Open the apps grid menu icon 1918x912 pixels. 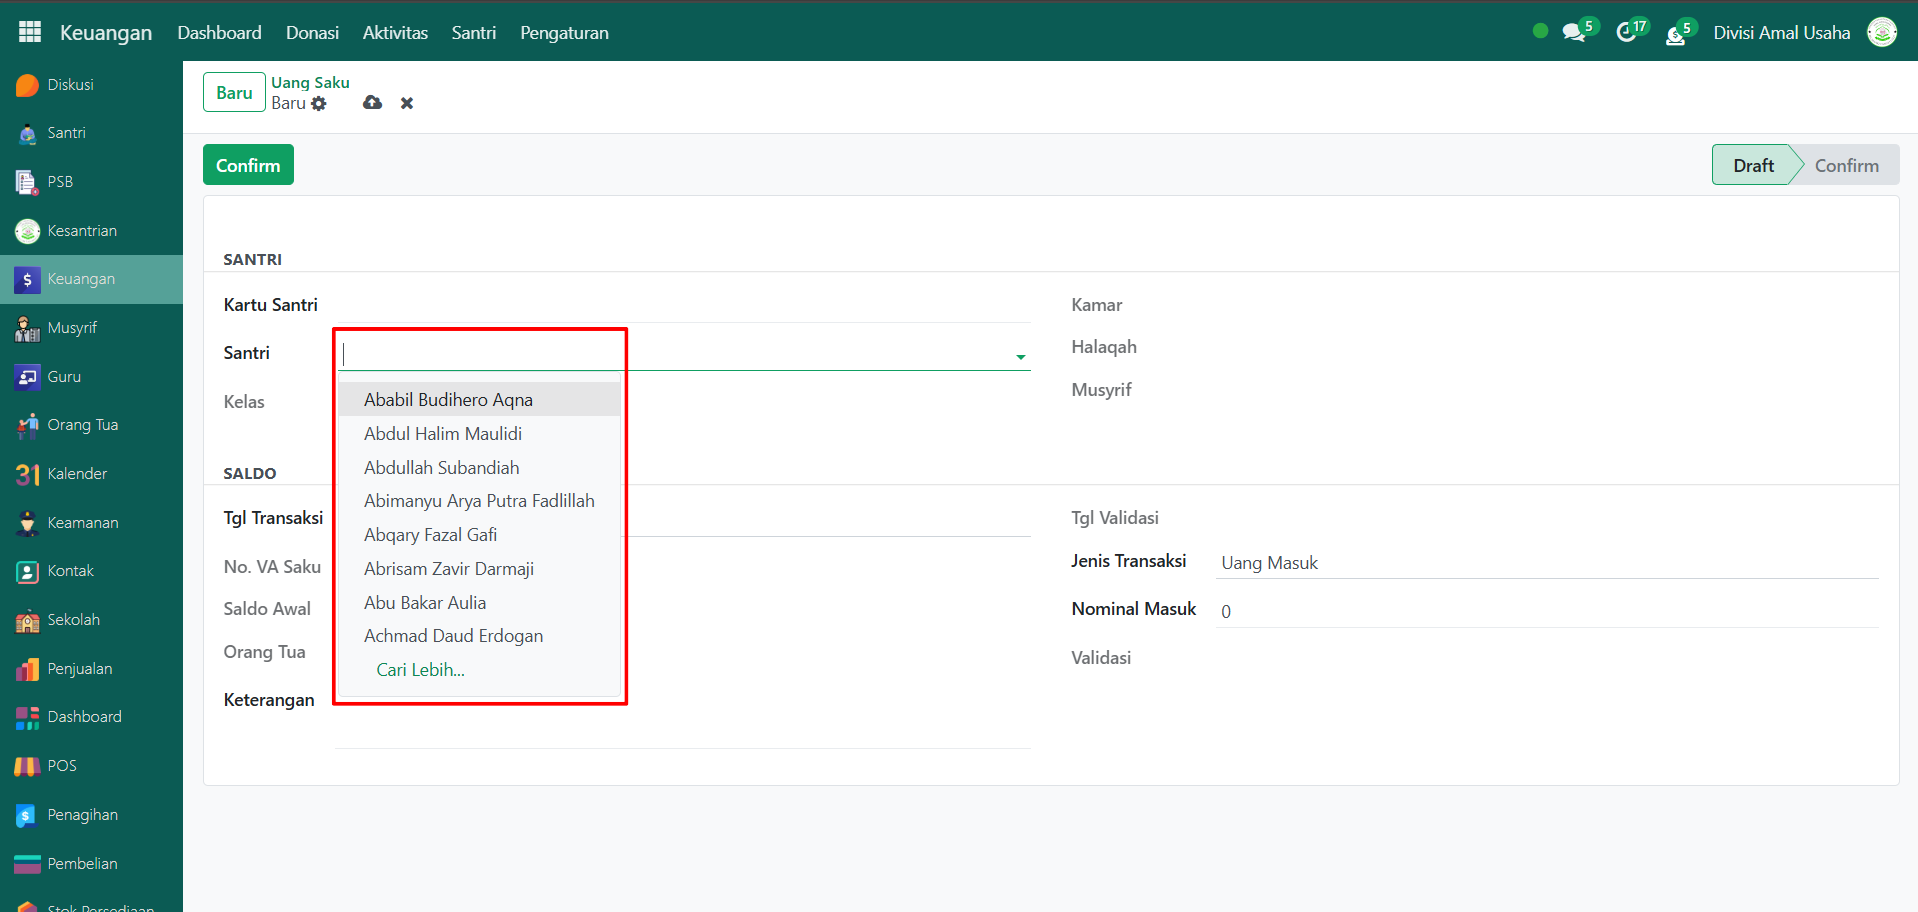tap(30, 32)
